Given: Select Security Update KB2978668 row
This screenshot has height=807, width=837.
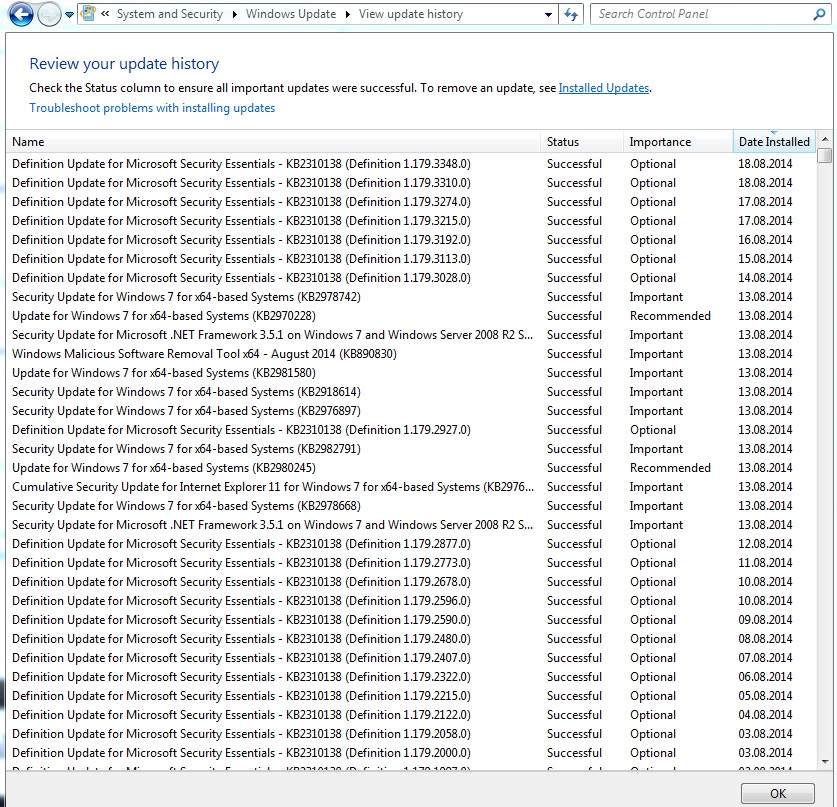Looking at the screenshot, I should pyautogui.click(x=411, y=506).
